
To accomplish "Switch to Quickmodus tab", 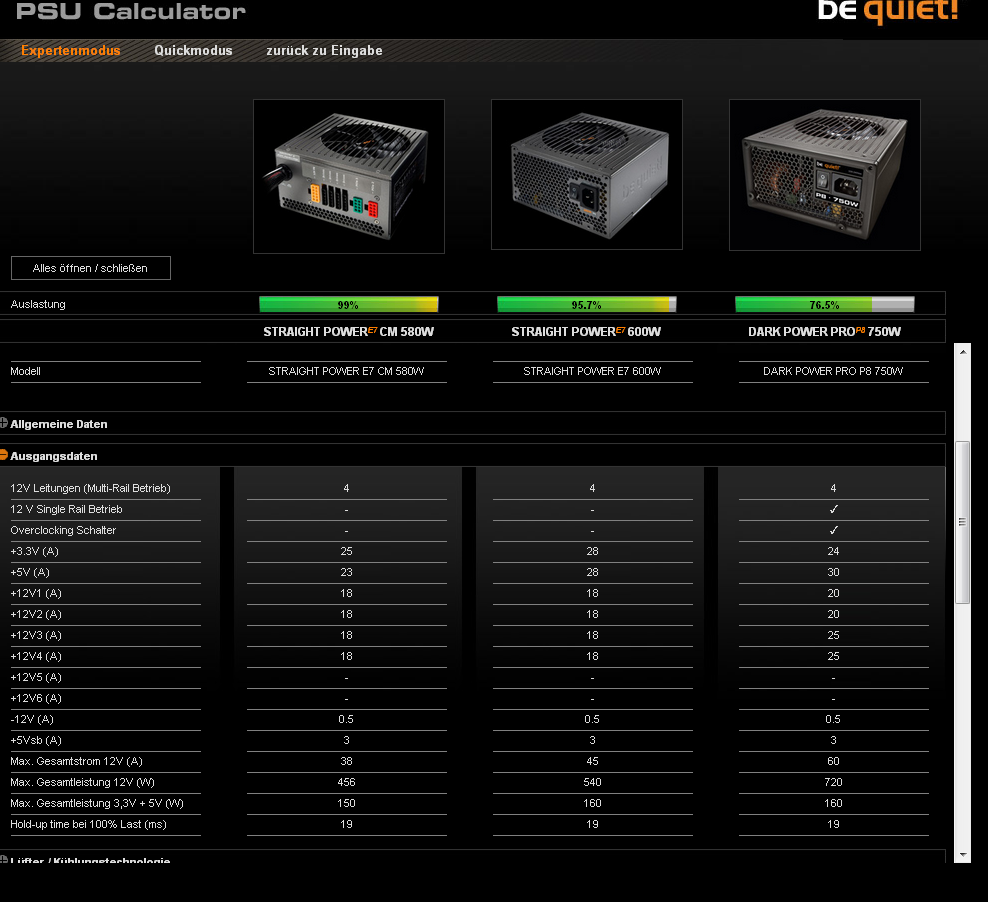I will [x=193, y=50].
